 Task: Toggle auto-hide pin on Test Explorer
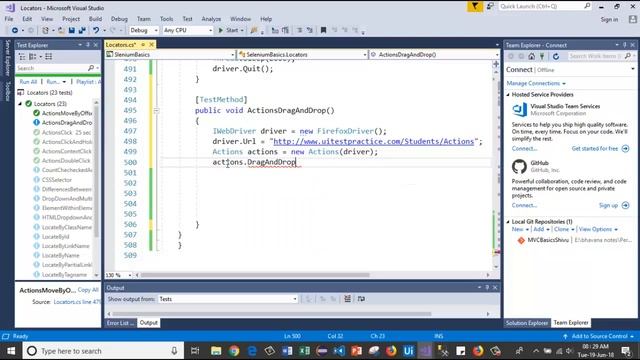[88, 45]
